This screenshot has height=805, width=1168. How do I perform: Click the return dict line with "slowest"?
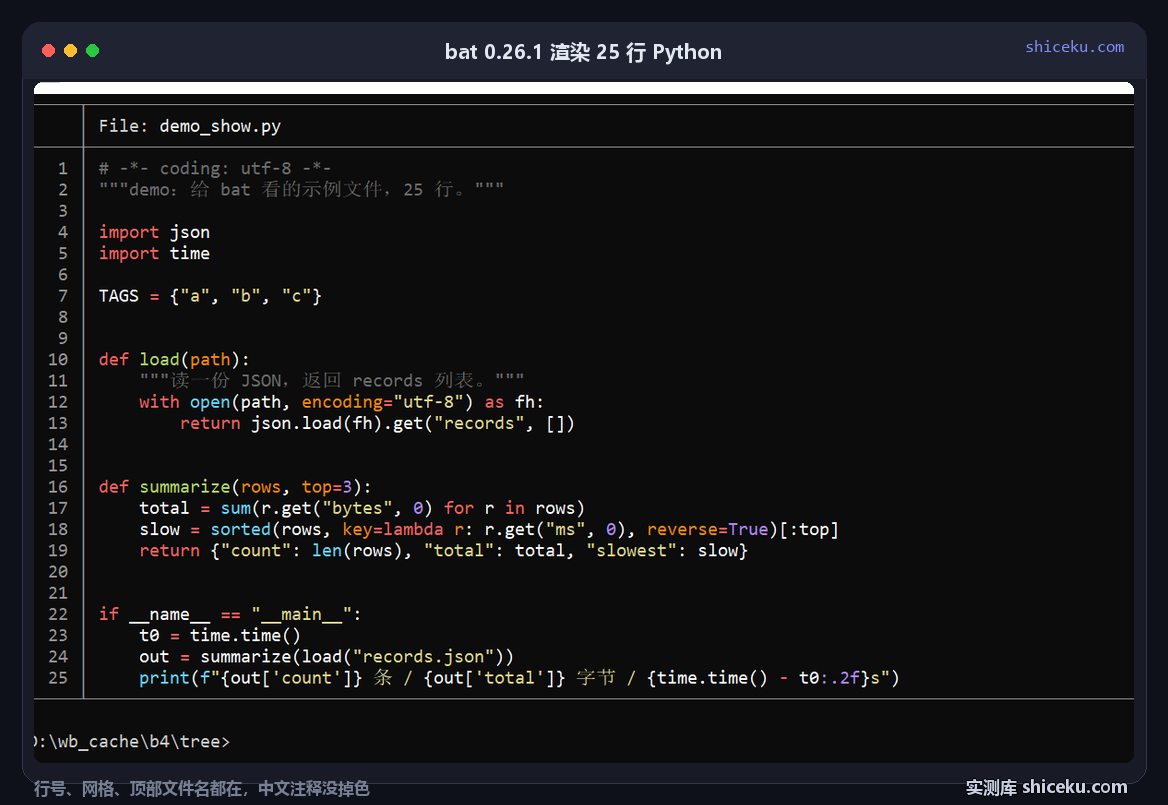[443, 550]
